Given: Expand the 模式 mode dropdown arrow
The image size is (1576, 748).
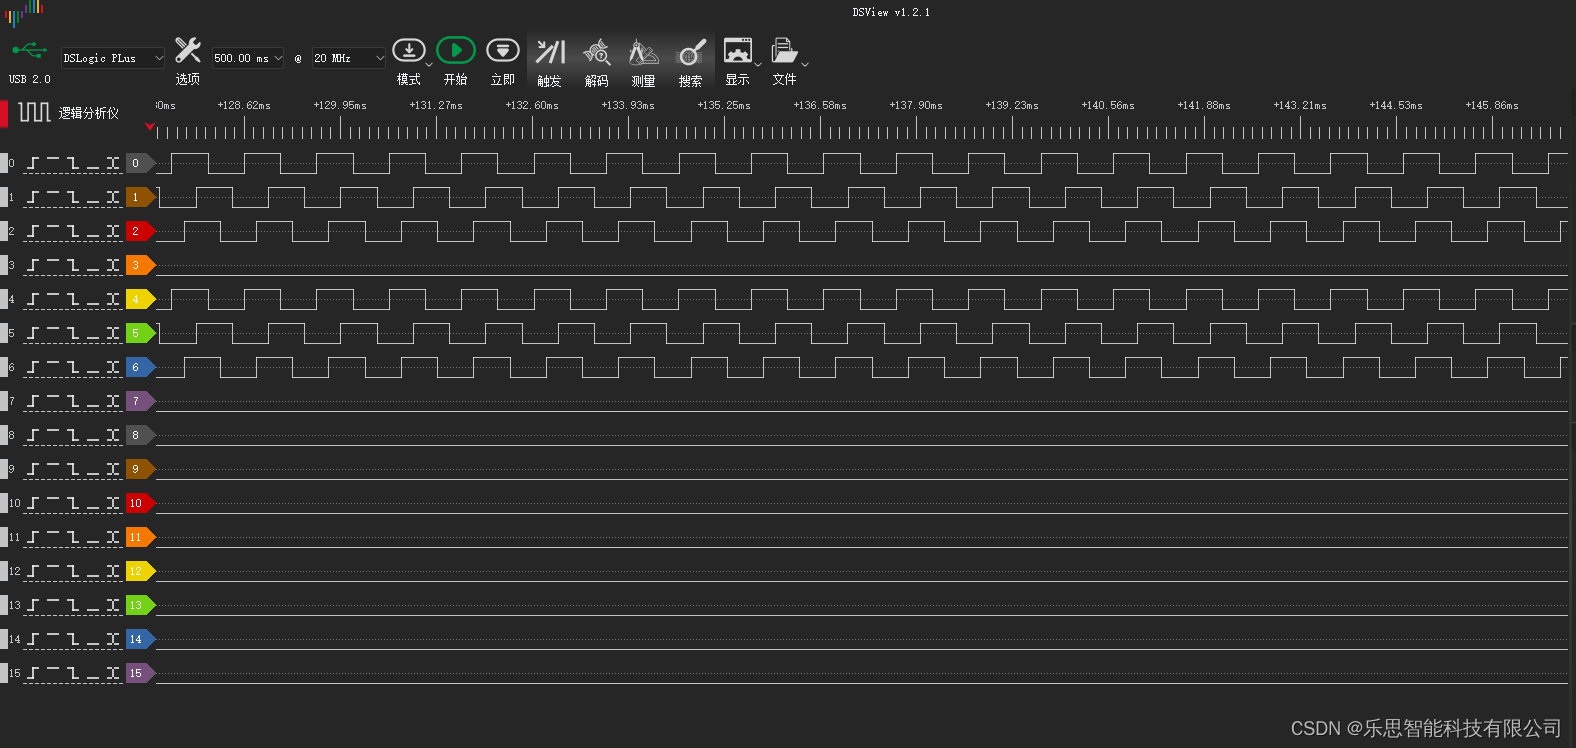Looking at the screenshot, I should (x=429, y=65).
